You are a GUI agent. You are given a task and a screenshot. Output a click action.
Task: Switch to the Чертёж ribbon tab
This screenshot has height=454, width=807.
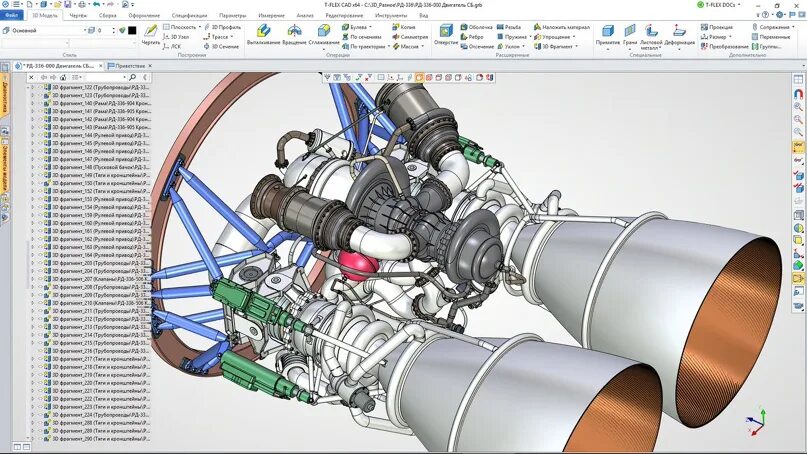(x=78, y=15)
